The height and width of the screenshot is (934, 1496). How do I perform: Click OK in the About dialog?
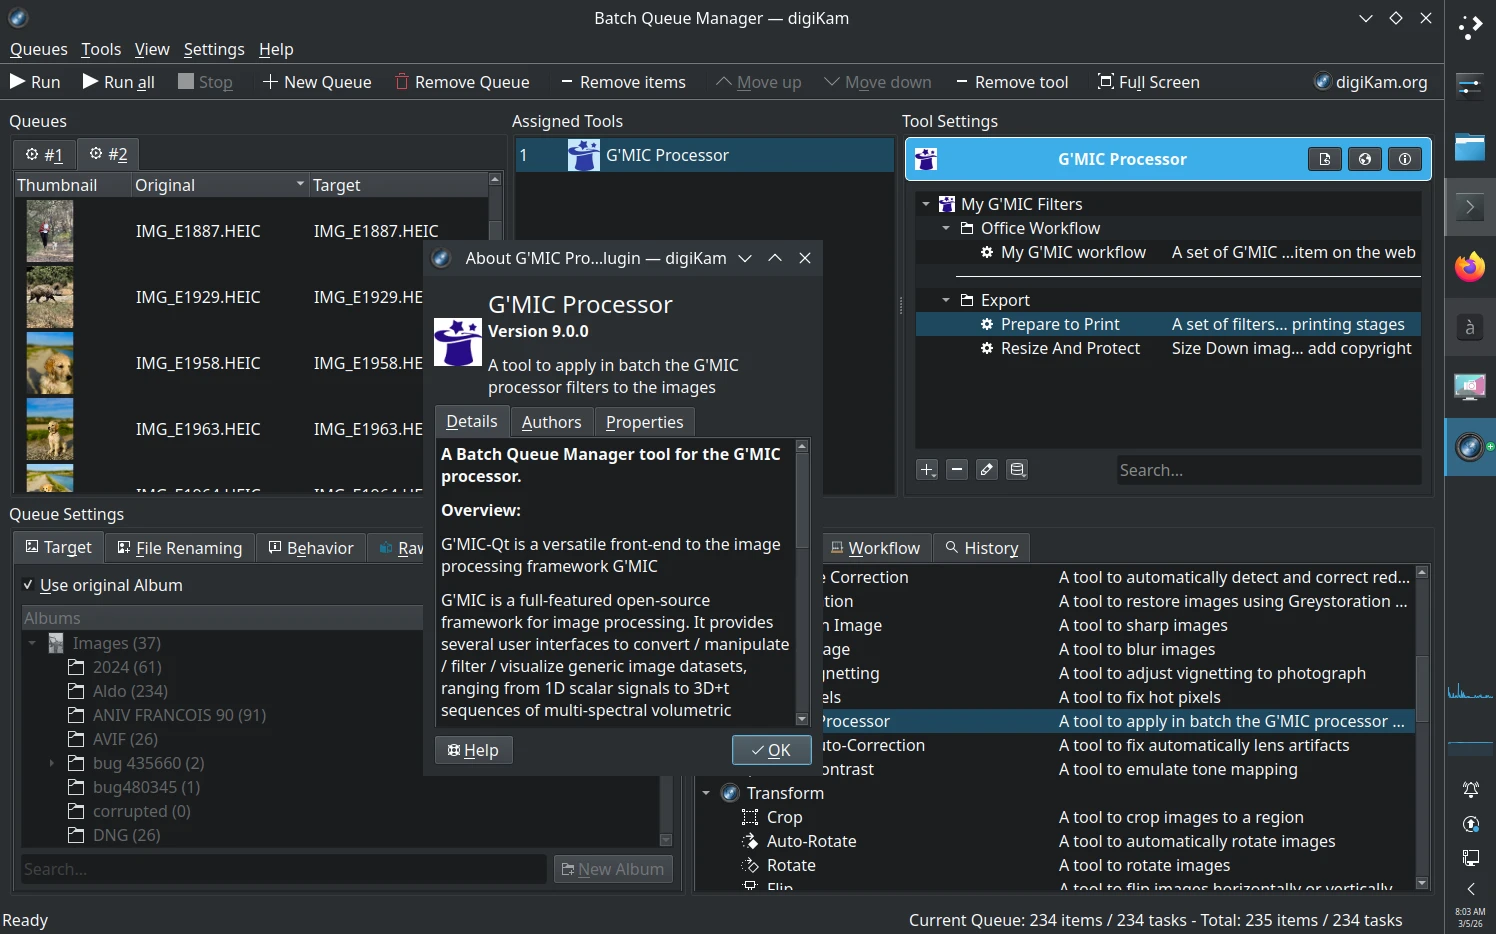click(x=771, y=749)
